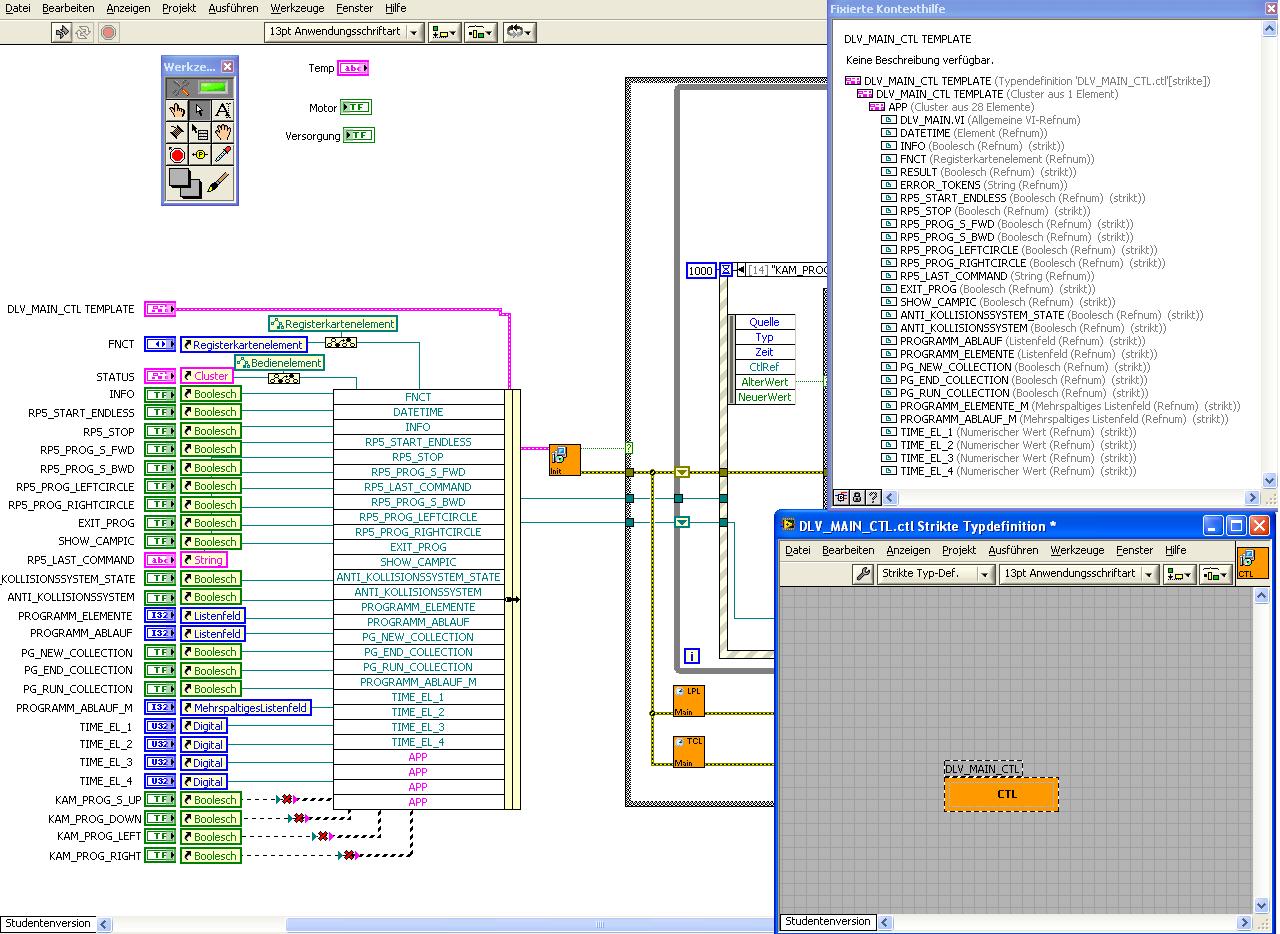1280x934 pixels.
Task: Click the foreground/background color squares in palette
Action: point(182,182)
